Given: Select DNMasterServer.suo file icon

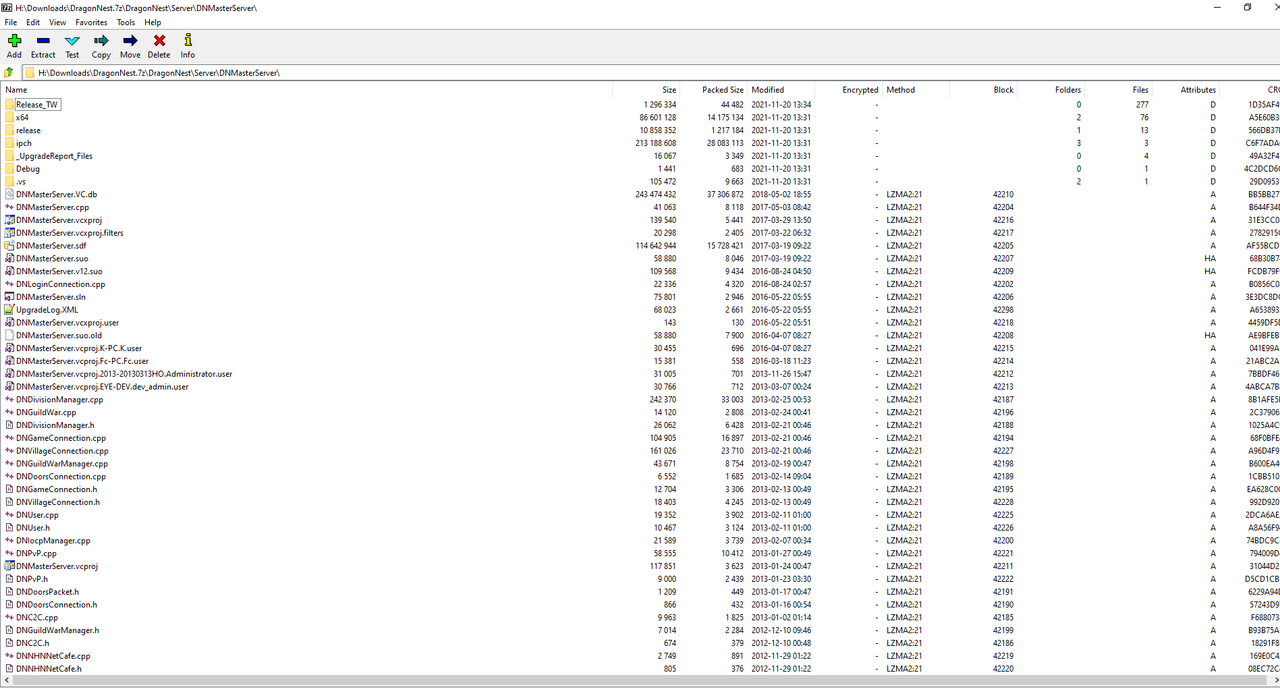Looking at the screenshot, I should pos(9,258).
